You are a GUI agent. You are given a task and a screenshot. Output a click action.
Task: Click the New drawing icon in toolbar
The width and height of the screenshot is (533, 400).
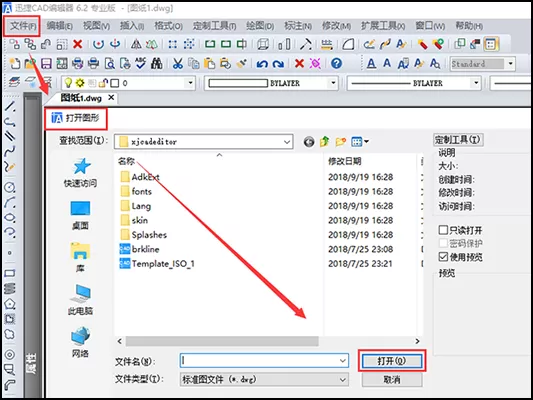(x=14, y=64)
